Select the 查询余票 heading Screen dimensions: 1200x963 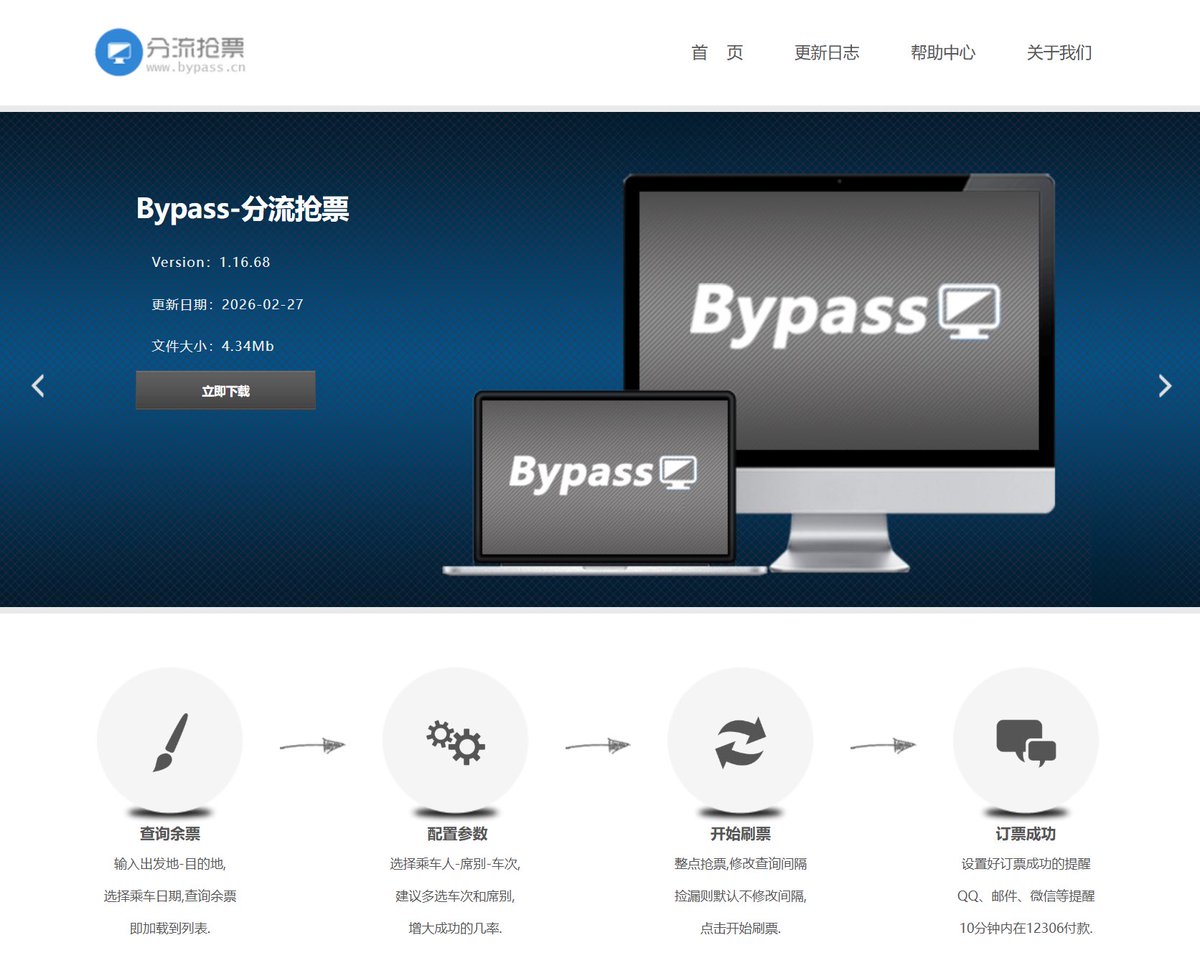pos(170,833)
